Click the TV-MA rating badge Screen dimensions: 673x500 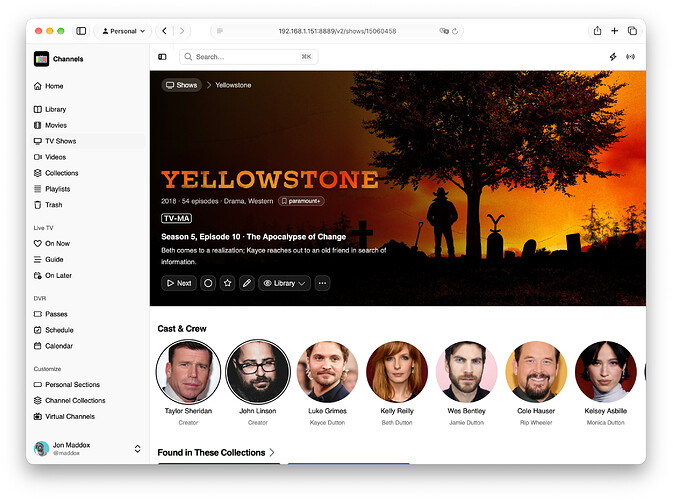click(x=176, y=218)
